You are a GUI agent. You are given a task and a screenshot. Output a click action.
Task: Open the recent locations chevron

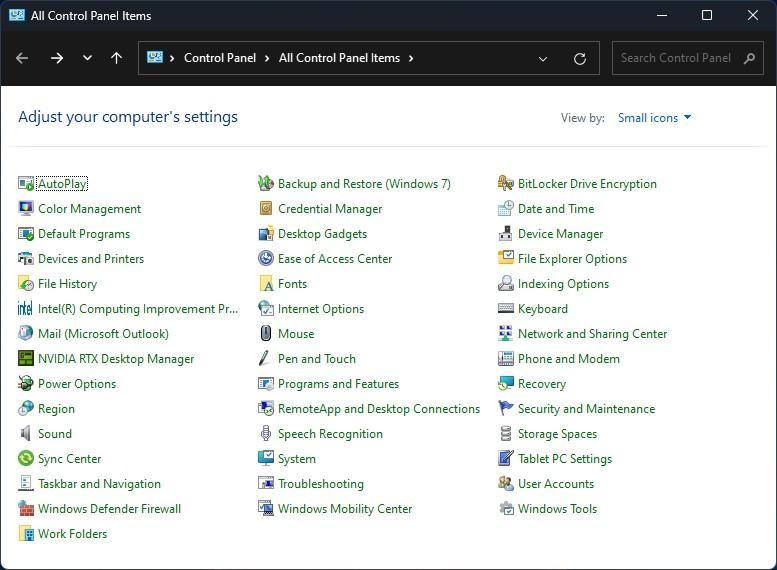87,58
